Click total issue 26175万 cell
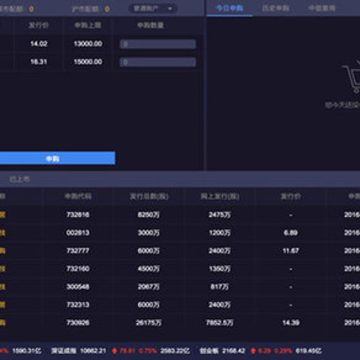Viewport: 360px width, 360px height. 149,323
